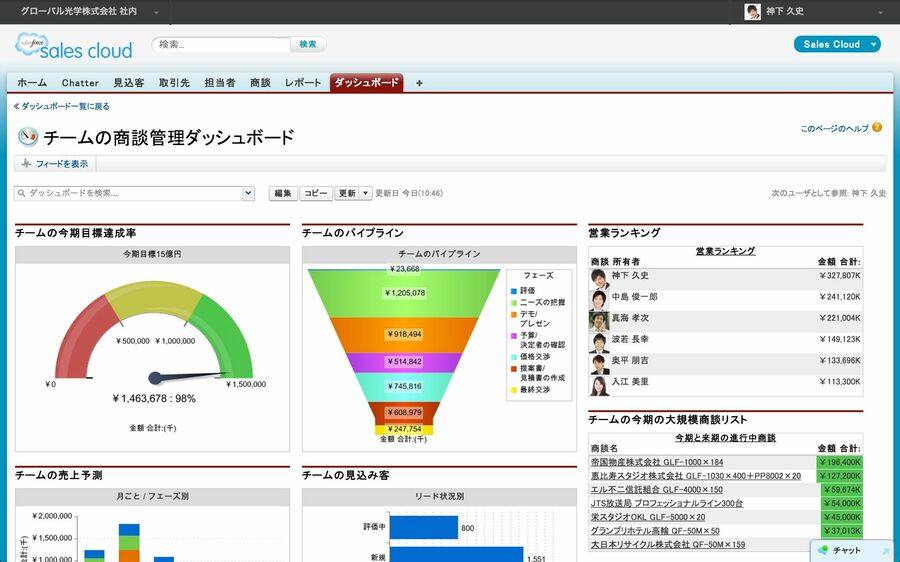Open the Sales Cloud app switcher dropdown
The image size is (900, 562).
pos(874,44)
